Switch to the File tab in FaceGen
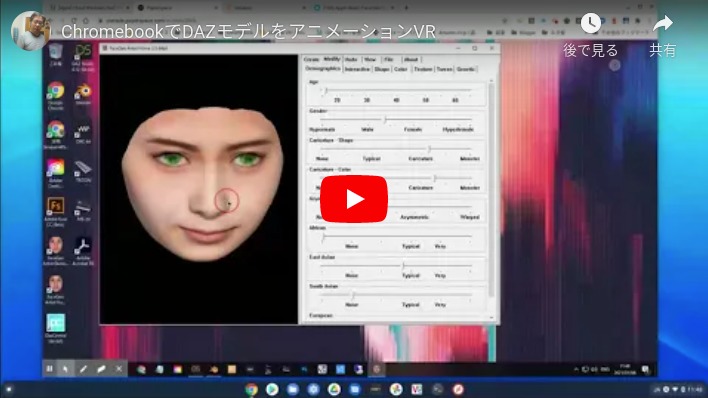708x398 pixels. (389, 59)
